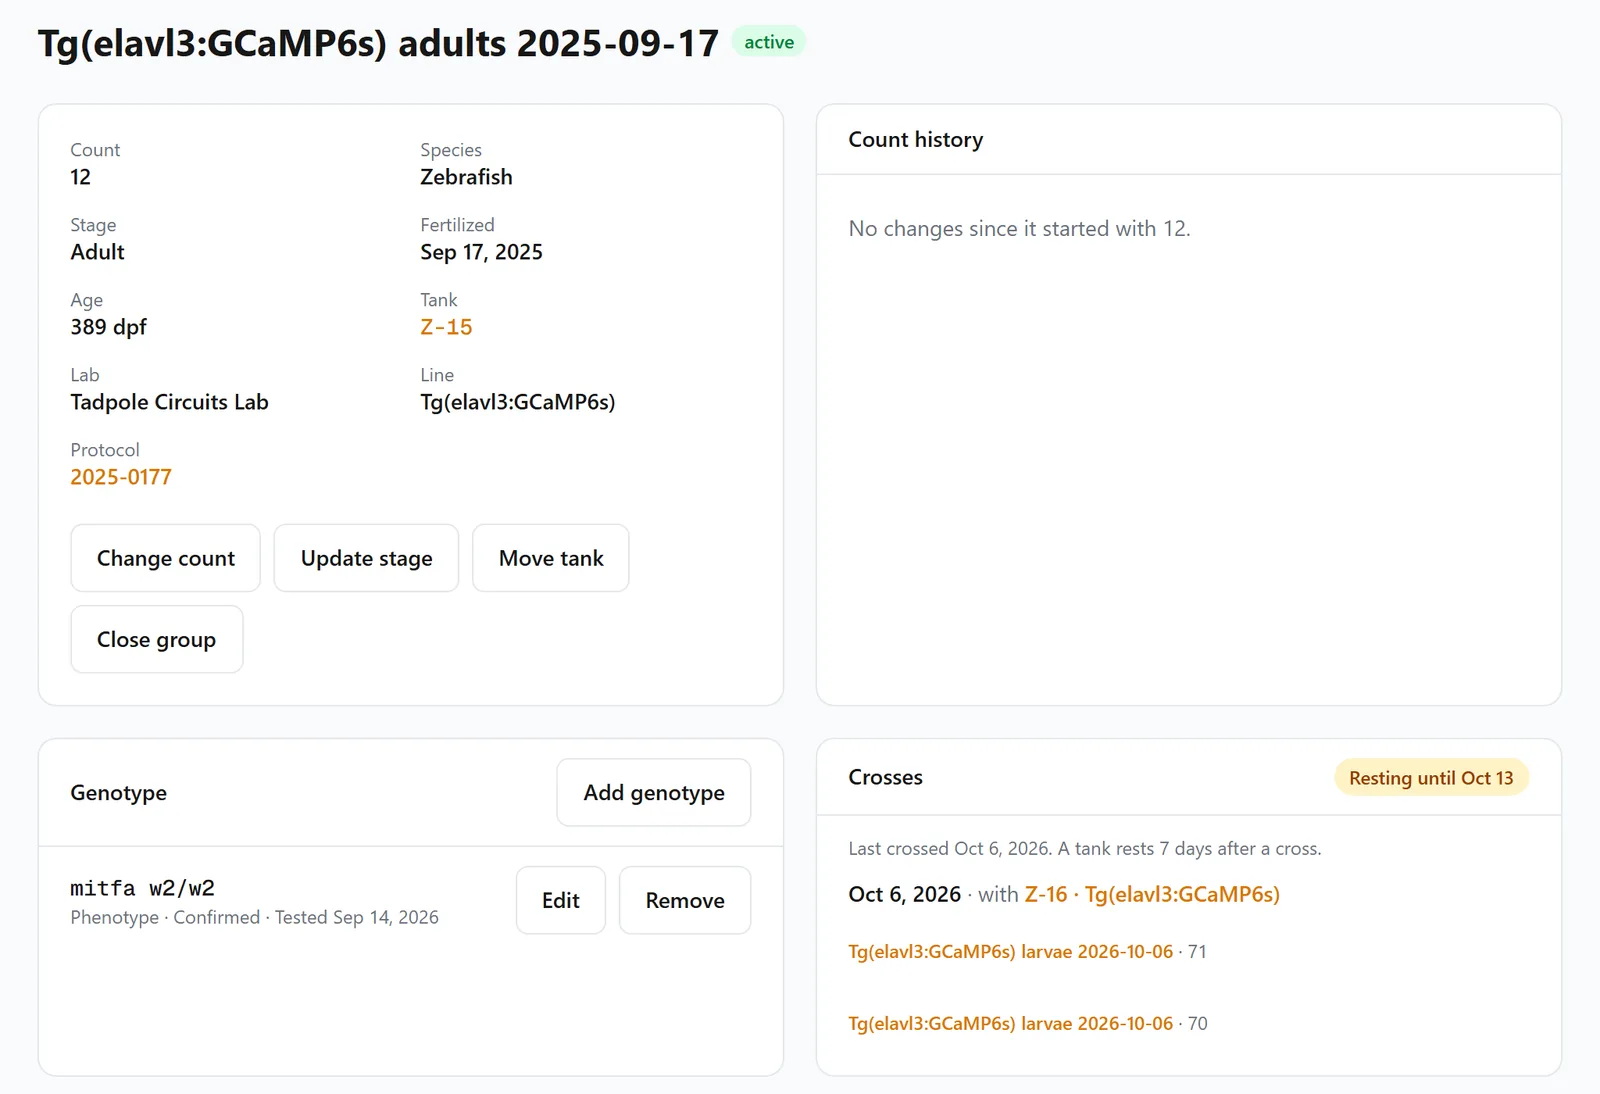The image size is (1600, 1094).
Task: Click the Change count button
Action: click(165, 558)
